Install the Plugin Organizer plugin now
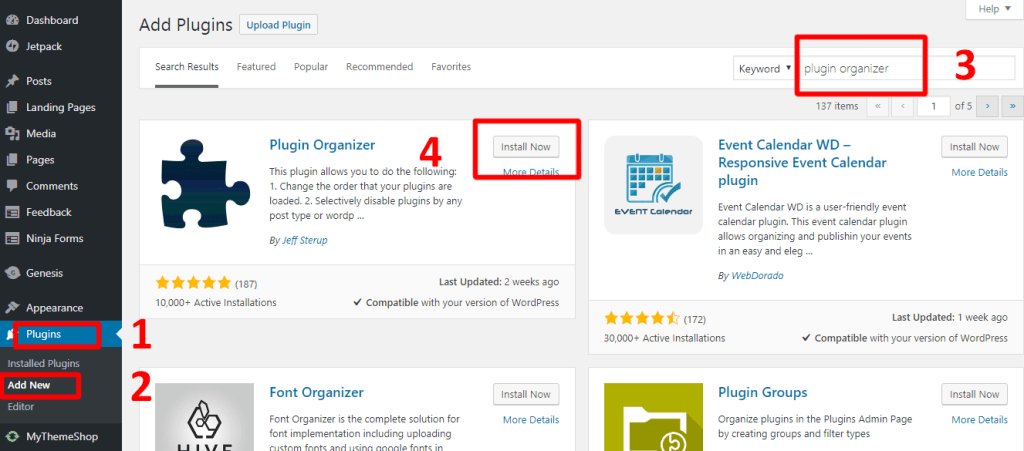This screenshot has width=1024, height=451. [x=526, y=147]
